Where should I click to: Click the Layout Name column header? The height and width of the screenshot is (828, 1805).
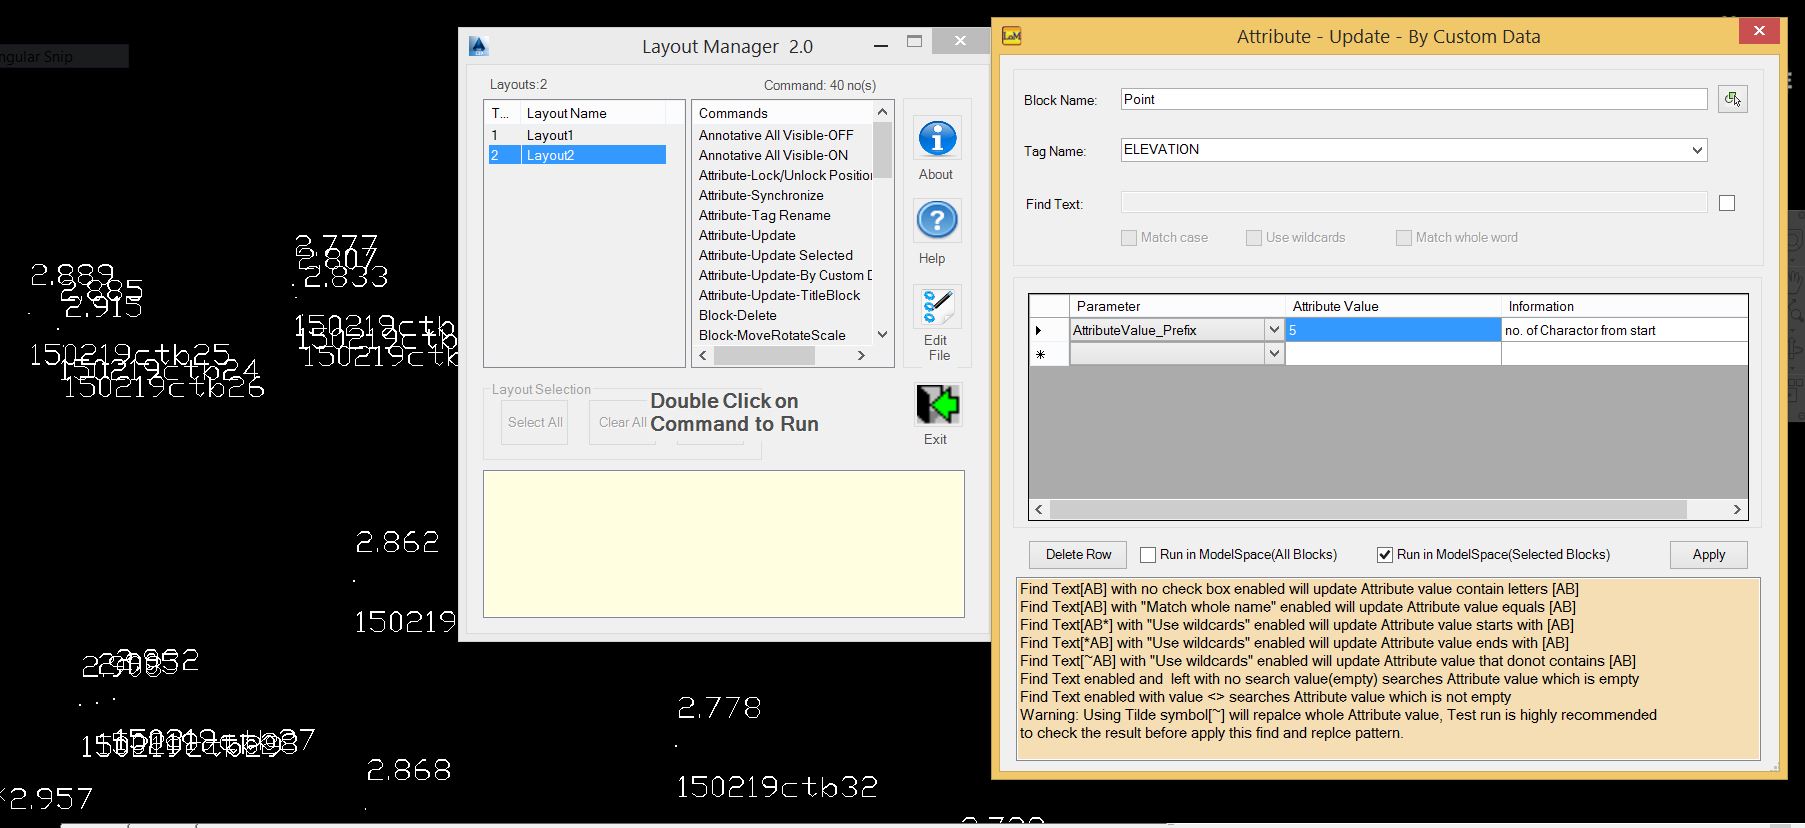(593, 113)
